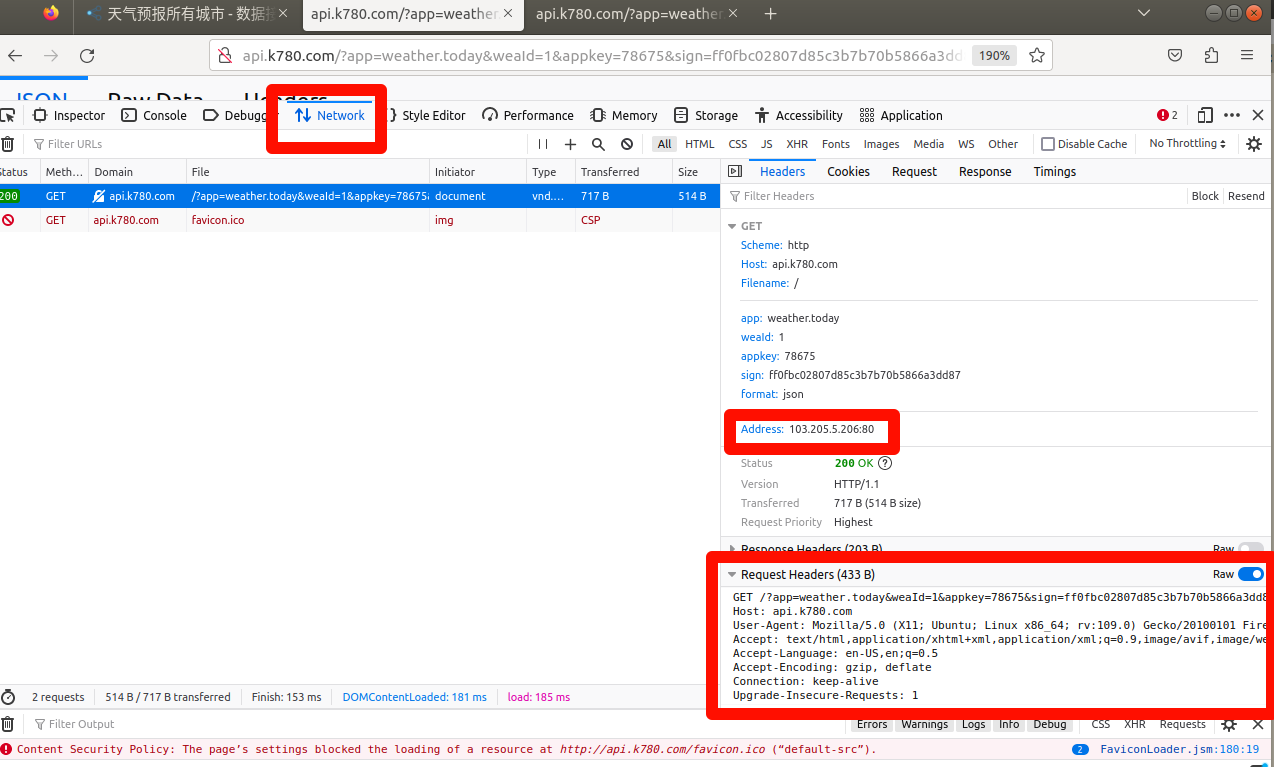Toggle Responsive Design Mode icon
Viewport: 1274px width, 767px height.
[x=1205, y=115]
